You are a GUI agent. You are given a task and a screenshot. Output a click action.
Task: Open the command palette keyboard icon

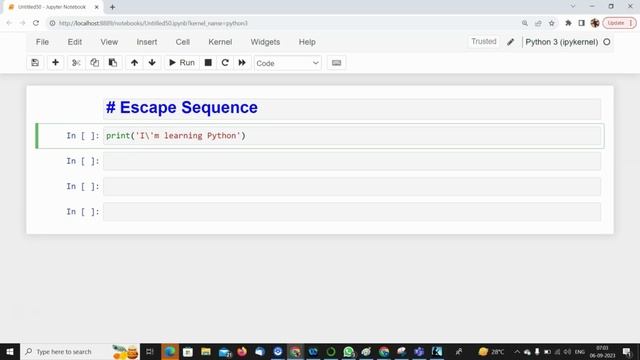336,63
